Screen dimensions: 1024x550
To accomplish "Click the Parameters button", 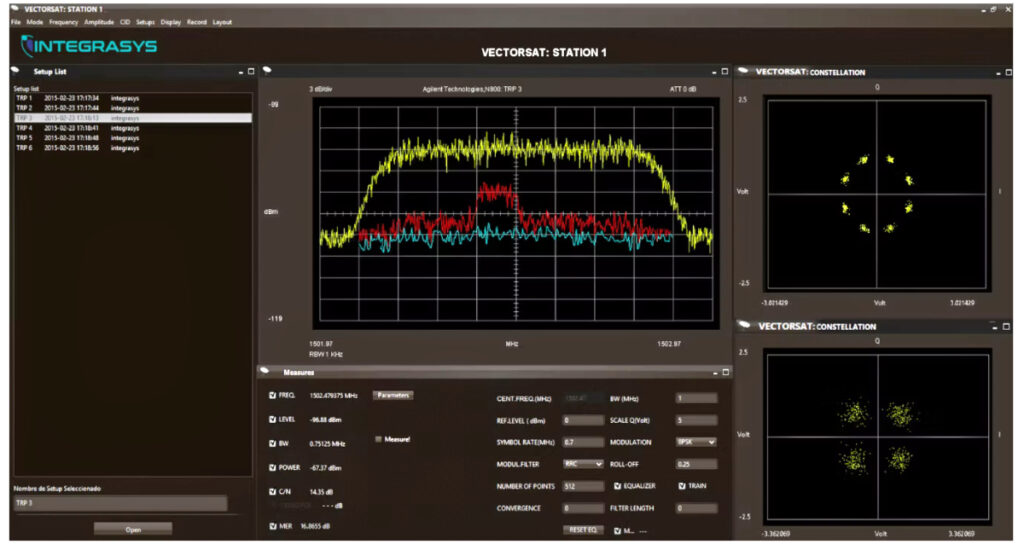I will [393, 395].
